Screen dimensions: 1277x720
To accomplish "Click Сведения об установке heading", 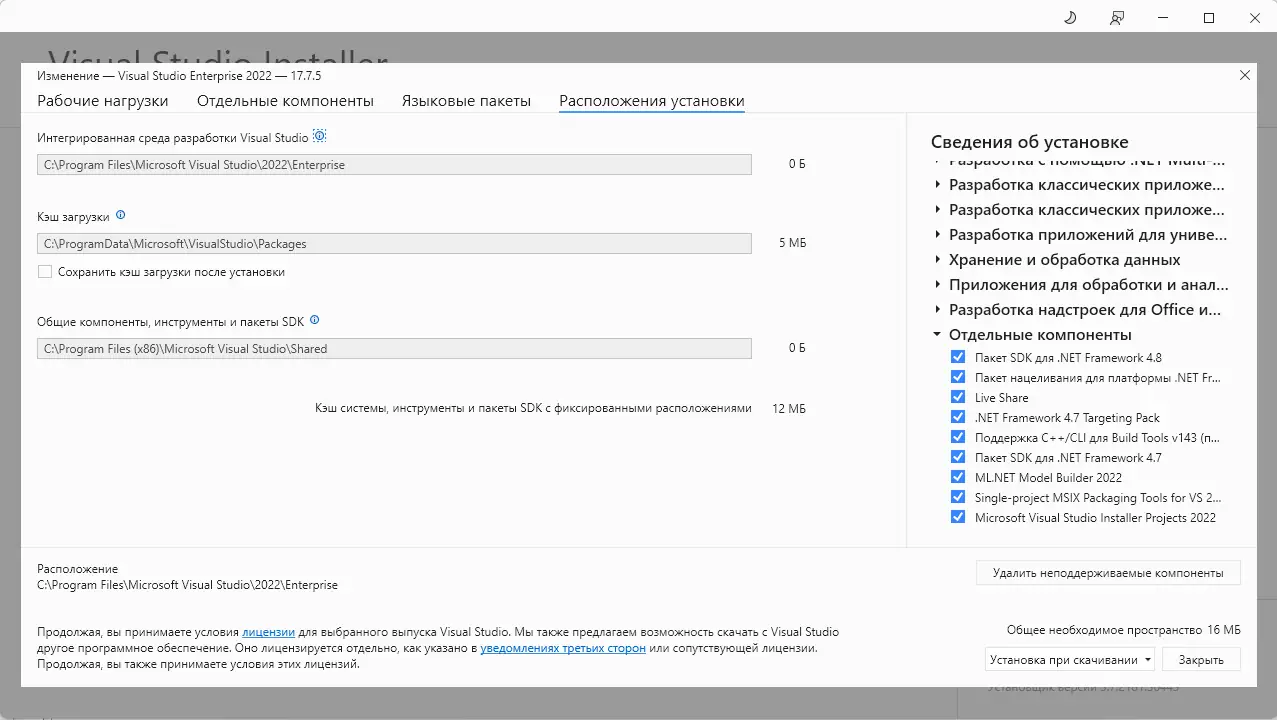I will pyautogui.click(x=1029, y=142).
